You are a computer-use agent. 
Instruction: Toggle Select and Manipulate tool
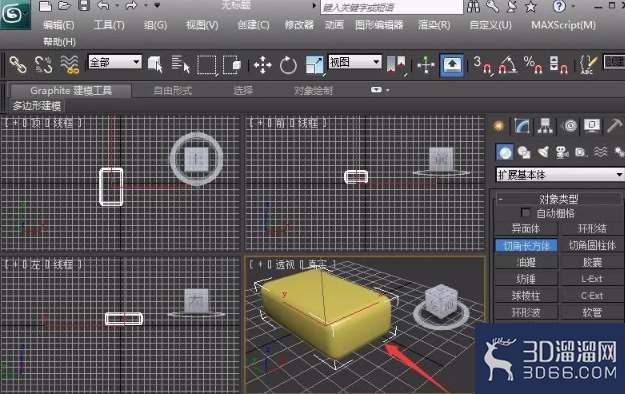[426, 65]
